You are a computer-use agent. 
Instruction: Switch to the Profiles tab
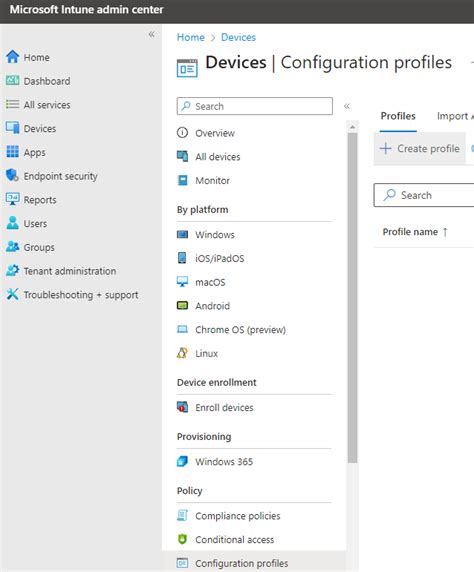398,116
